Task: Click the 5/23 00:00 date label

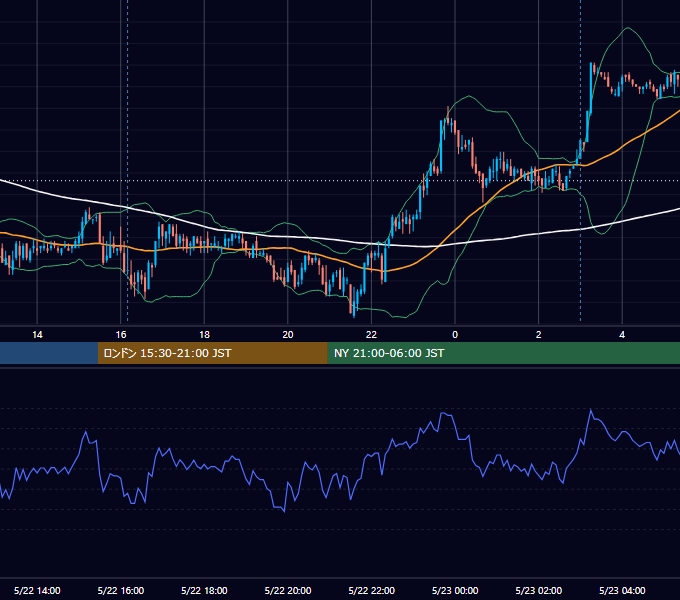Action: tap(455, 590)
